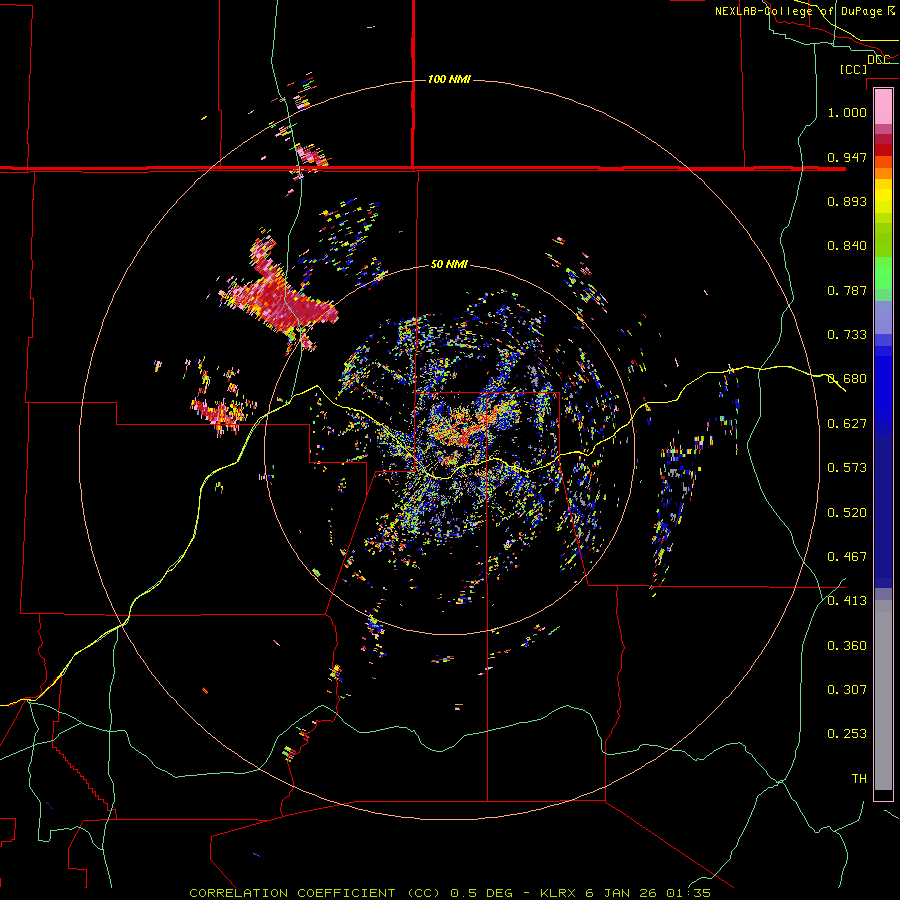
Task: Select the 0.733 scale label
Action: click(847, 334)
